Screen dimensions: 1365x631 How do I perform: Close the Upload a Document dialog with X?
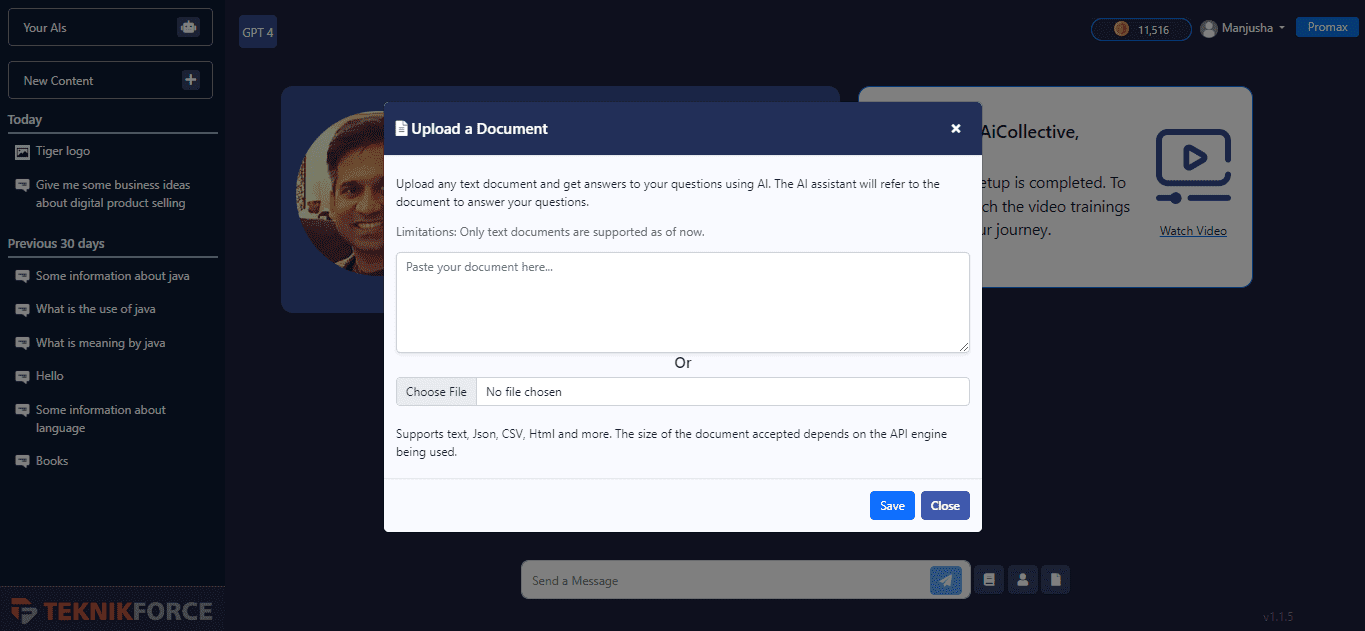click(955, 128)
